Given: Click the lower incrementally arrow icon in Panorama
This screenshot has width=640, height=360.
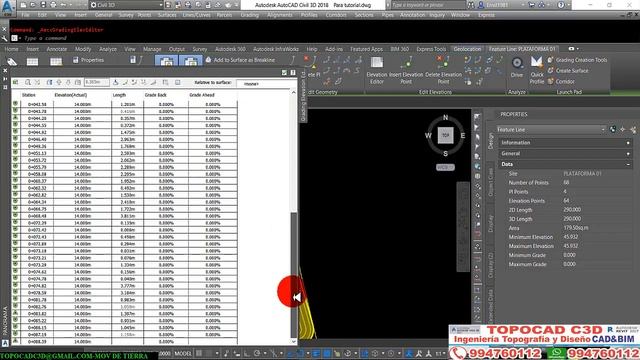Looking at the screenshot, I should 68,82.
